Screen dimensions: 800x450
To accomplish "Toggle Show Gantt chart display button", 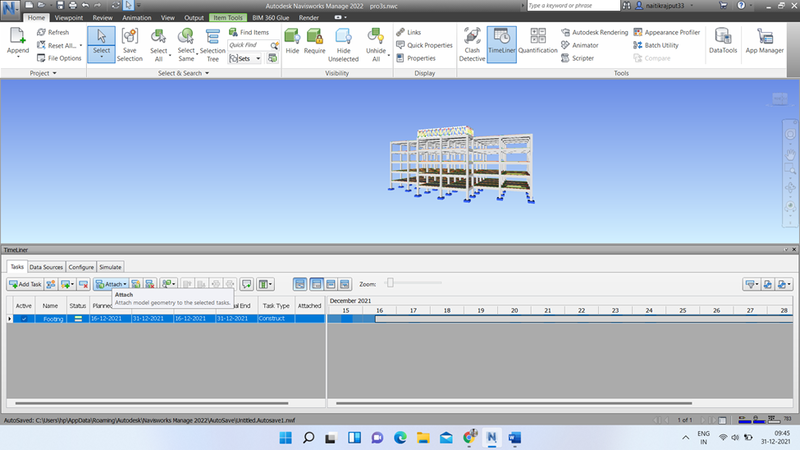I will click(300, 284).
